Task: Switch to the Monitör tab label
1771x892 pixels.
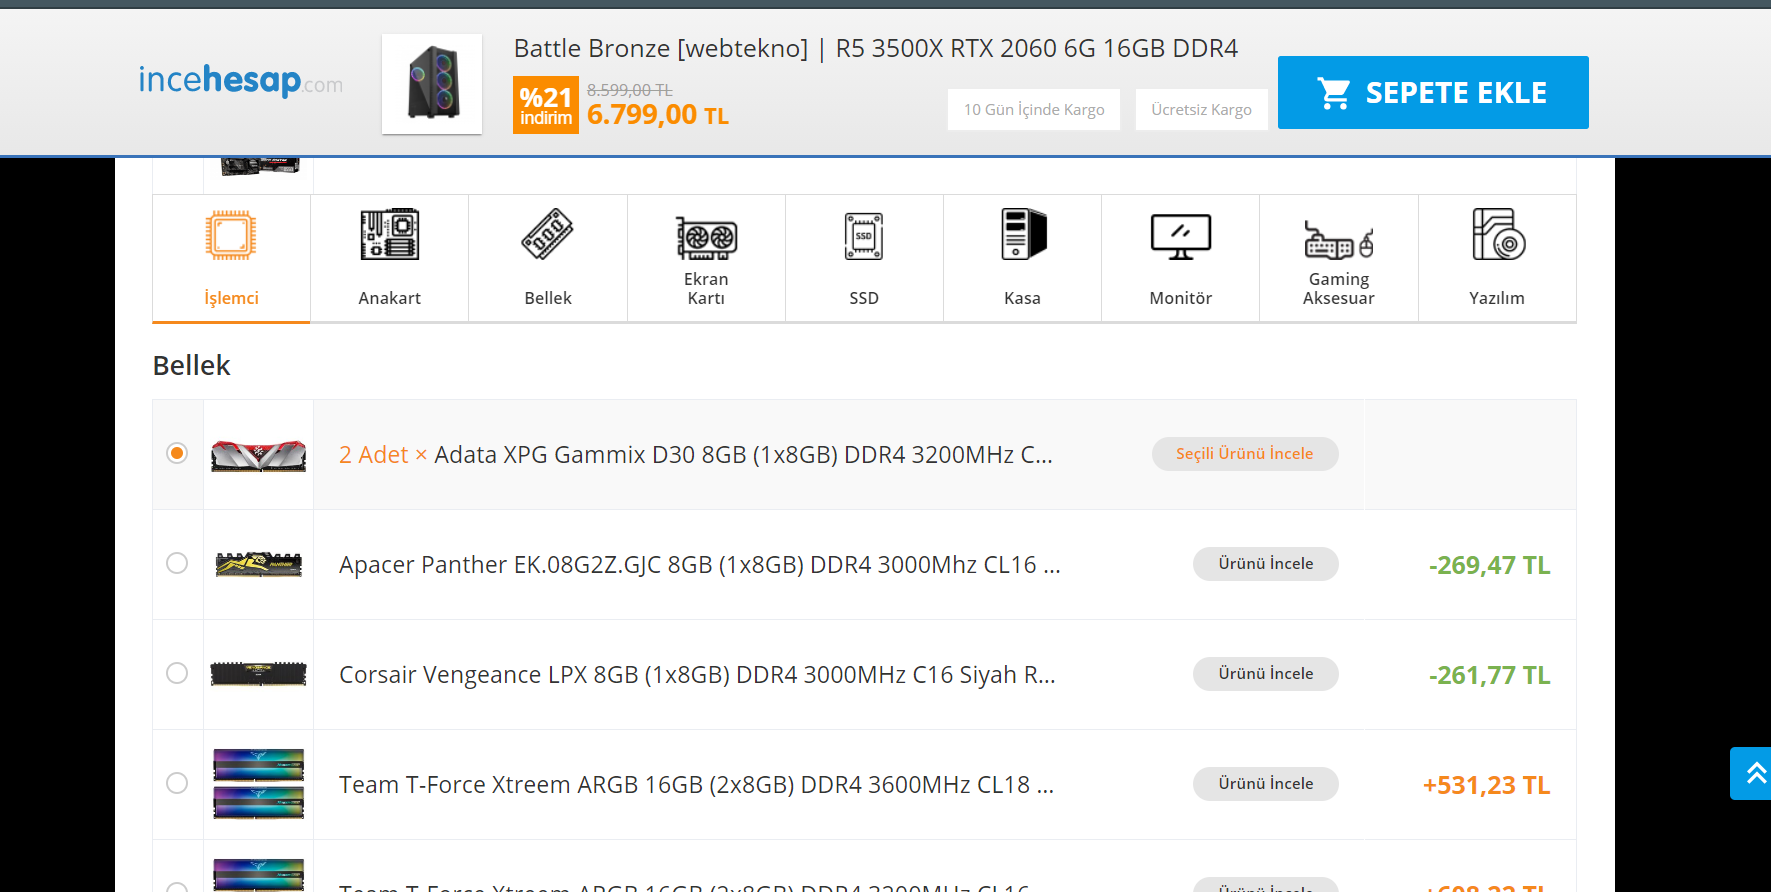Action: [1181, 298]
